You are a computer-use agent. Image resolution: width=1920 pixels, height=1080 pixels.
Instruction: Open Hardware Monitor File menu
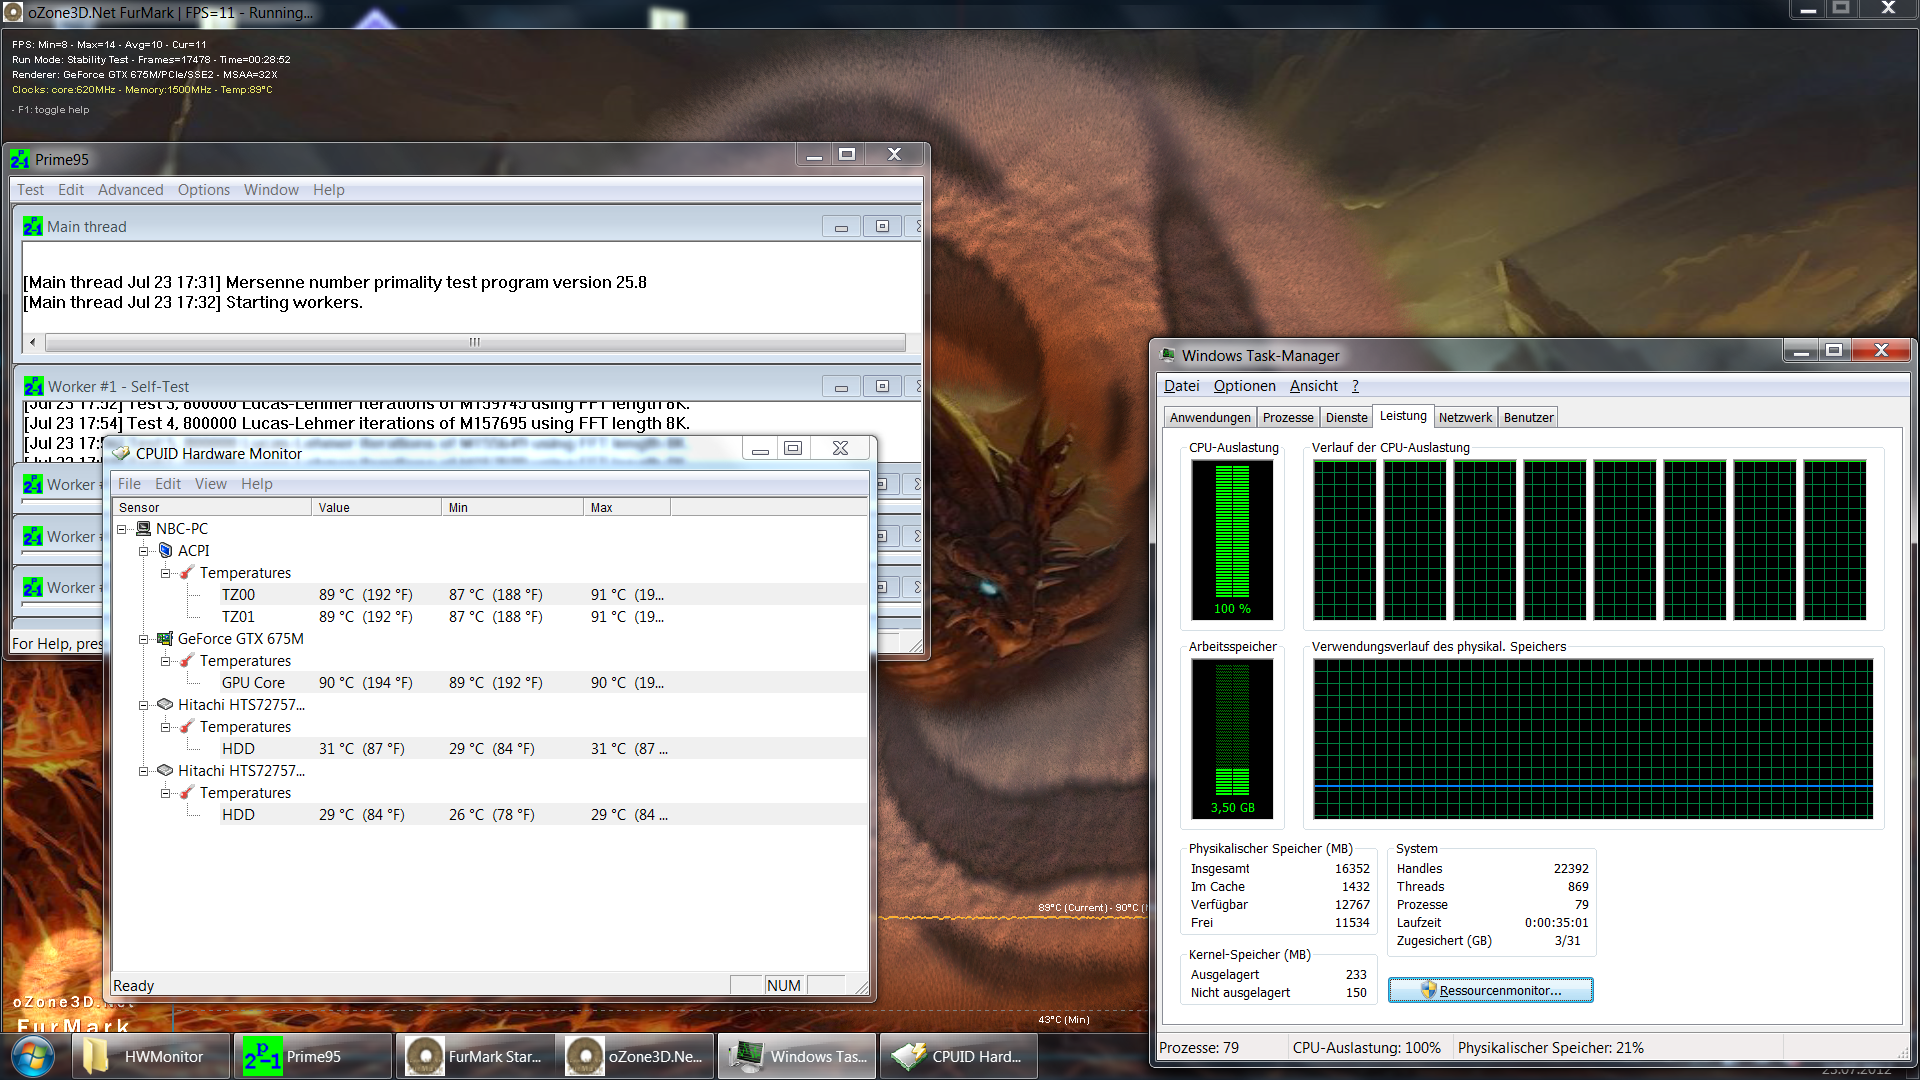(x=129, y=484)
